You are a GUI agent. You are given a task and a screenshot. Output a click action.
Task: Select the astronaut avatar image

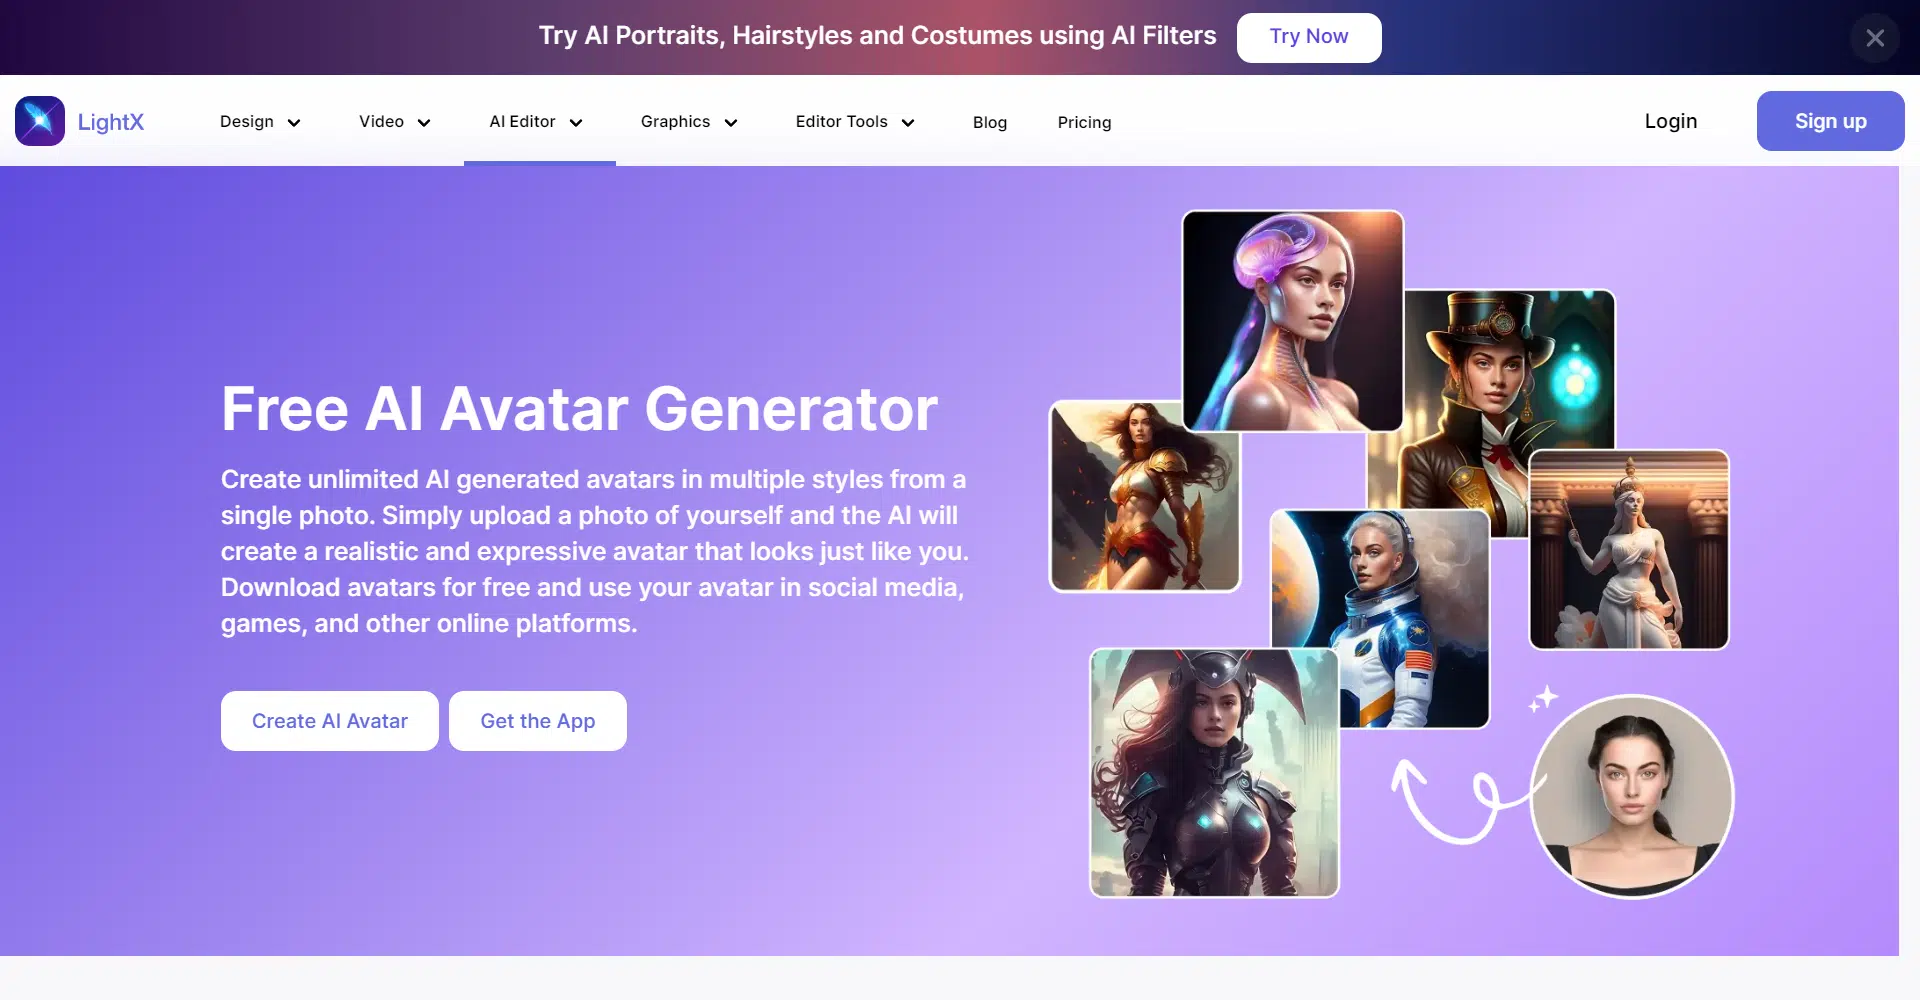point(1380,619)
